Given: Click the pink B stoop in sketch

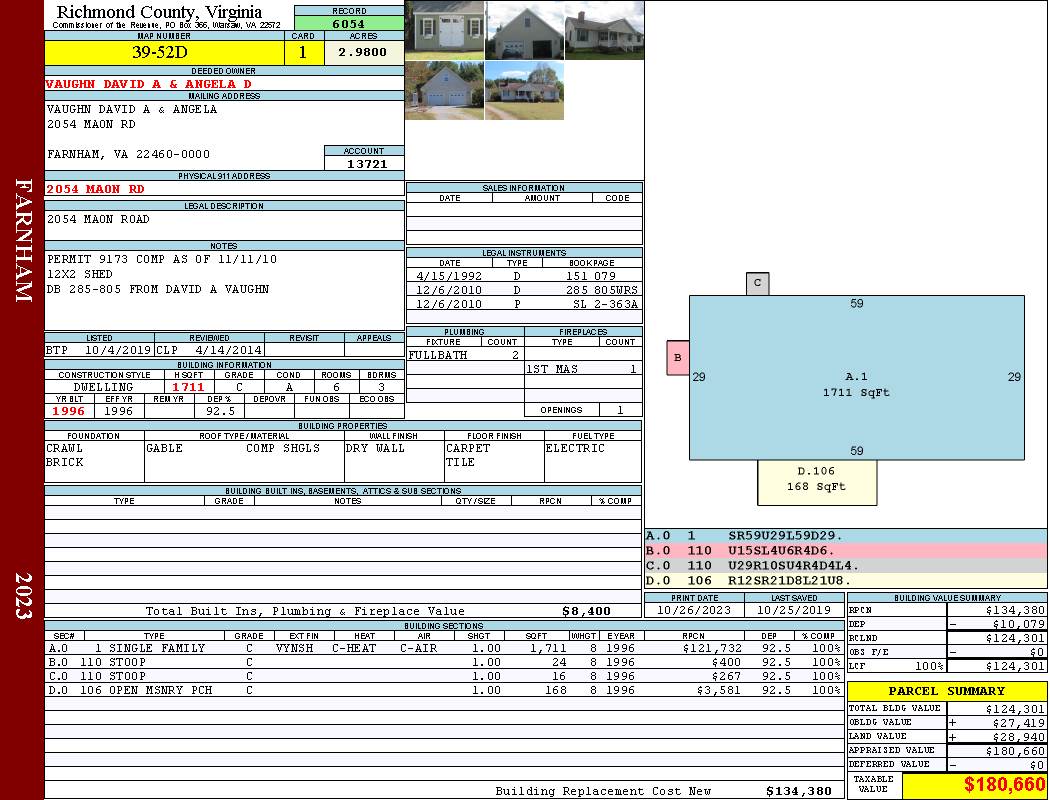Looking at the screenshot, I should click(678, 357).
